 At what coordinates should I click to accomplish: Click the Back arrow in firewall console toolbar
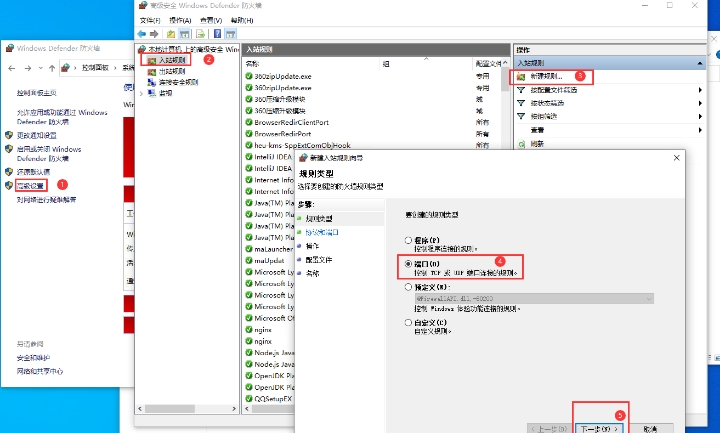(x=141, y=34)
